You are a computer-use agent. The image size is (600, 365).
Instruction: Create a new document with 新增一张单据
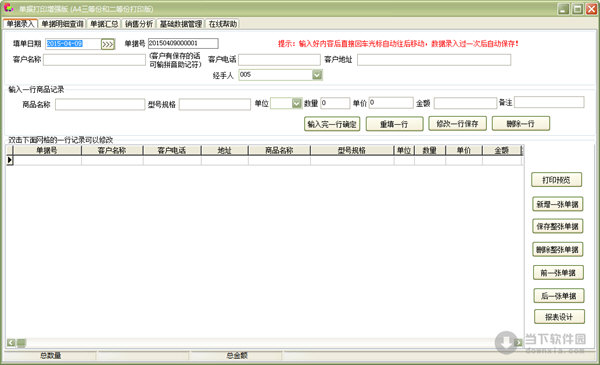(558, 204)
